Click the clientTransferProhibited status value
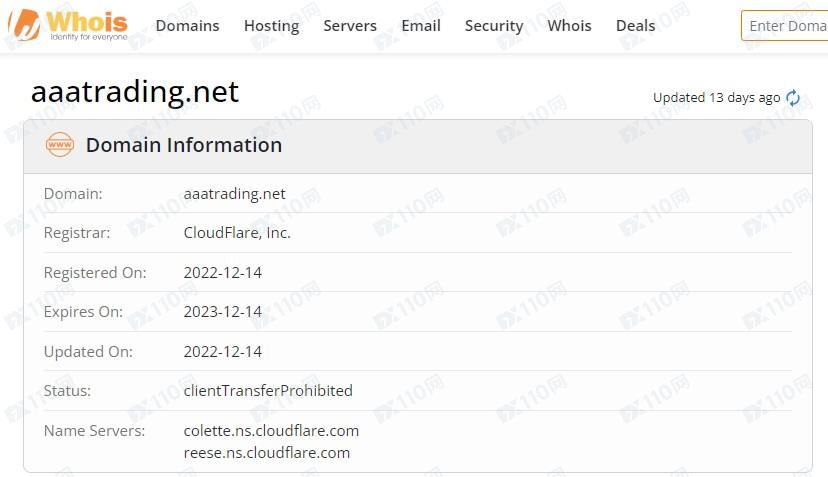Screen dimensions: 828x477 [x=268, y=391]
